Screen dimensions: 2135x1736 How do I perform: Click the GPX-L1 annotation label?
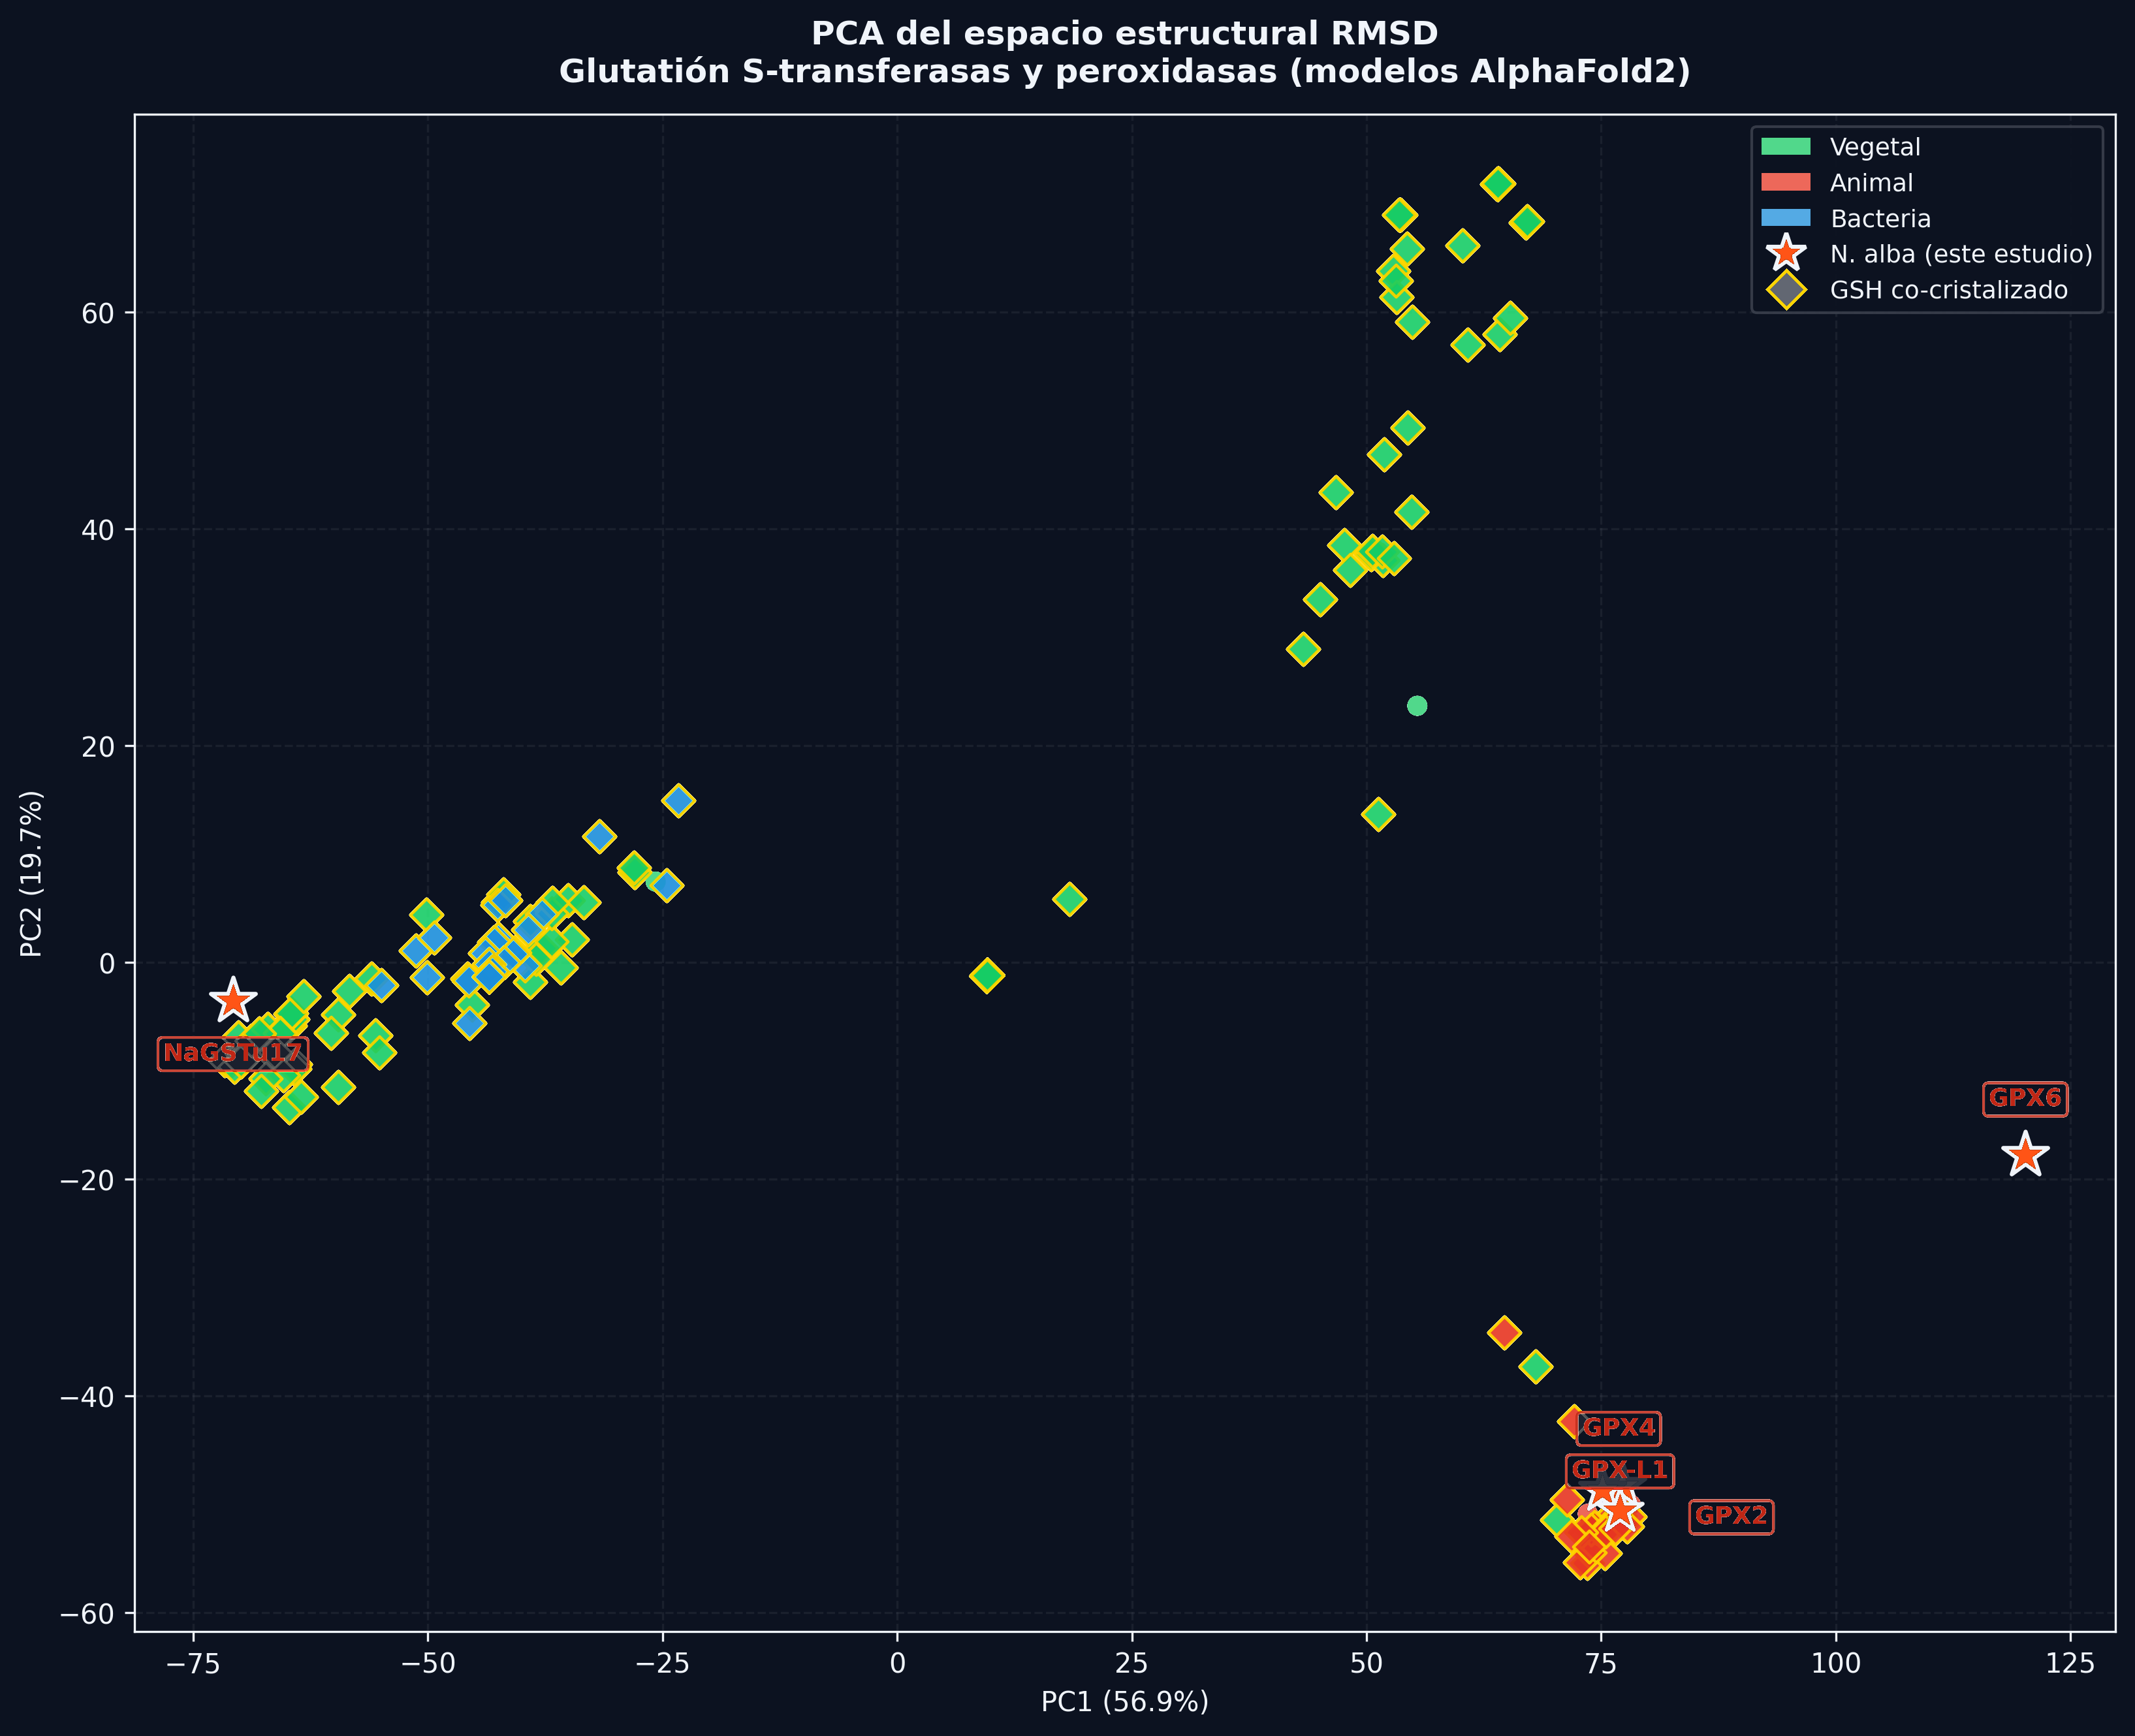coord(1619,1470)
